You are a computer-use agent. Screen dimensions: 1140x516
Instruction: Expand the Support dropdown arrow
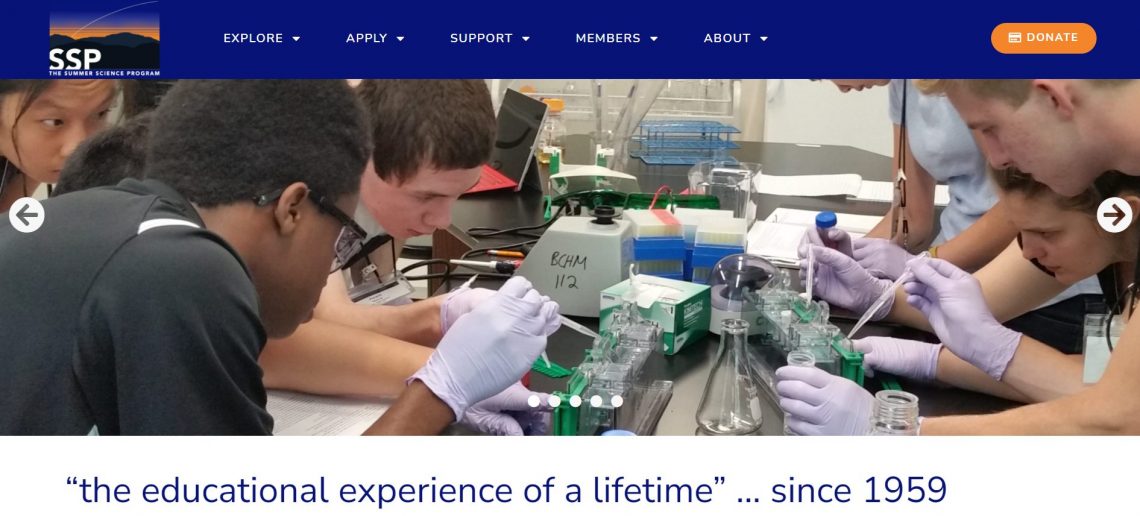pyautogui.click(x=526, y=39)
